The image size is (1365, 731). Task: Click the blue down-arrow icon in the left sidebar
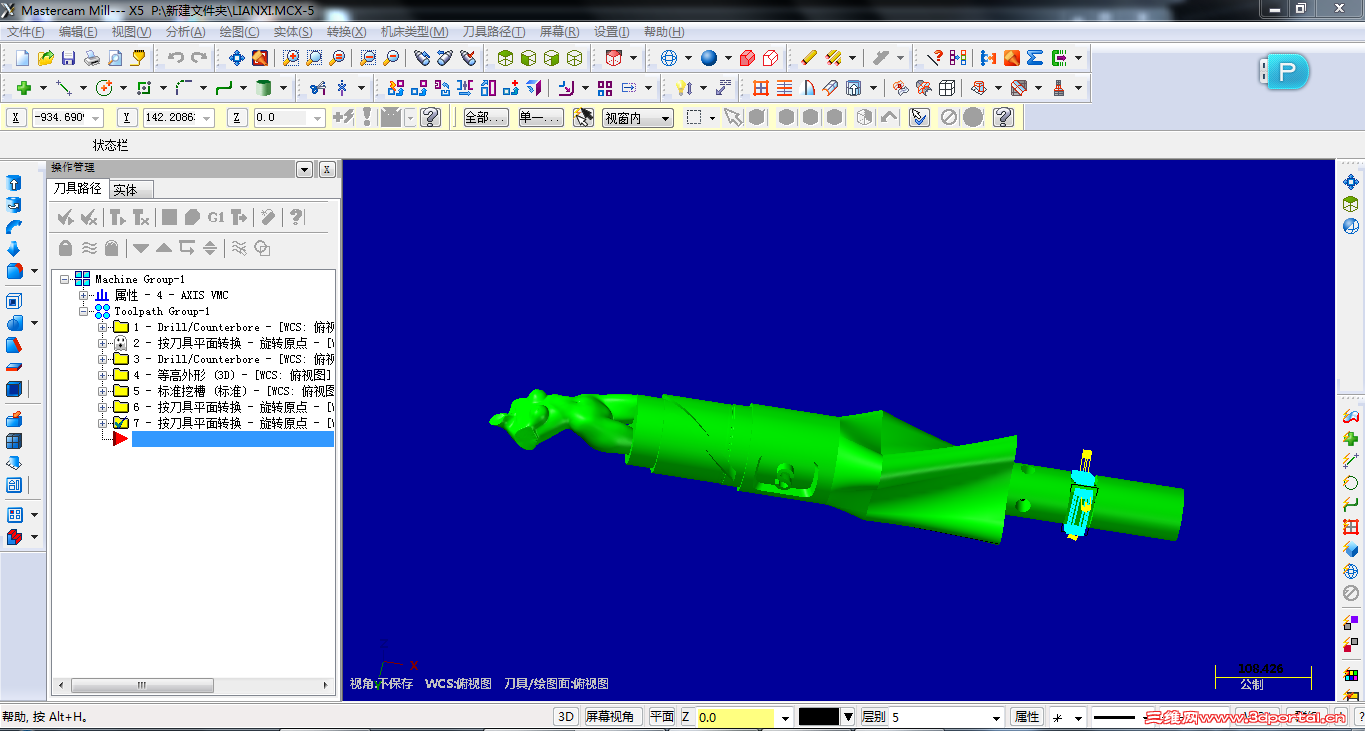tap(14, 249)
